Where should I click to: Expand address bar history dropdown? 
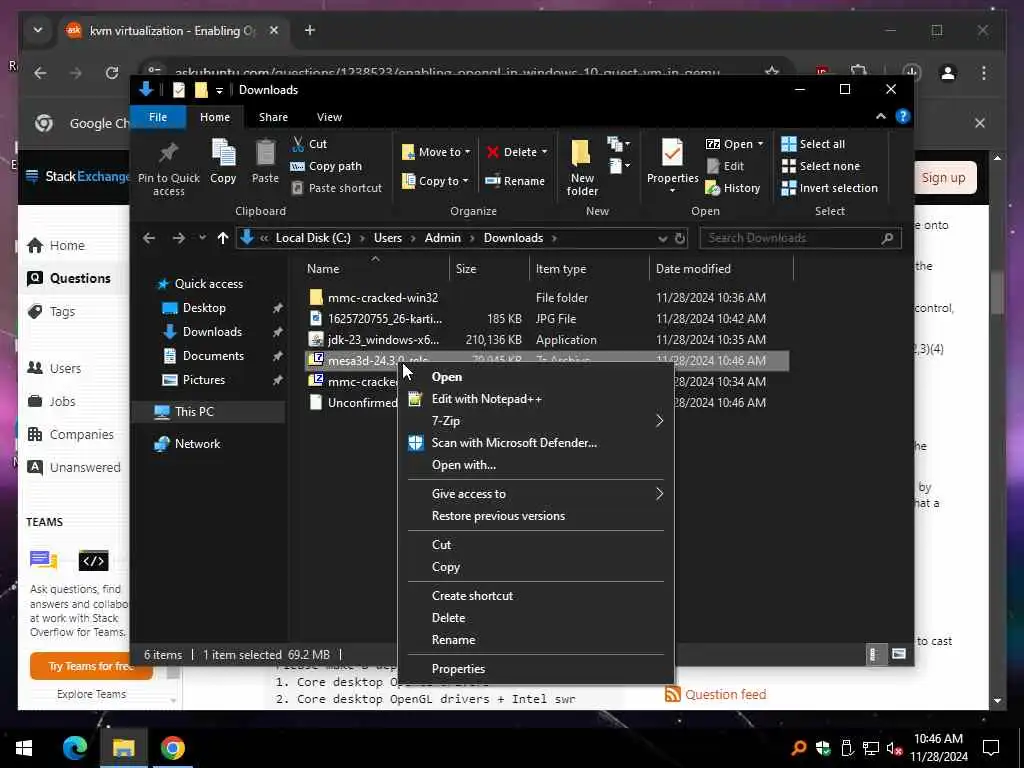[x=662, y=238]
